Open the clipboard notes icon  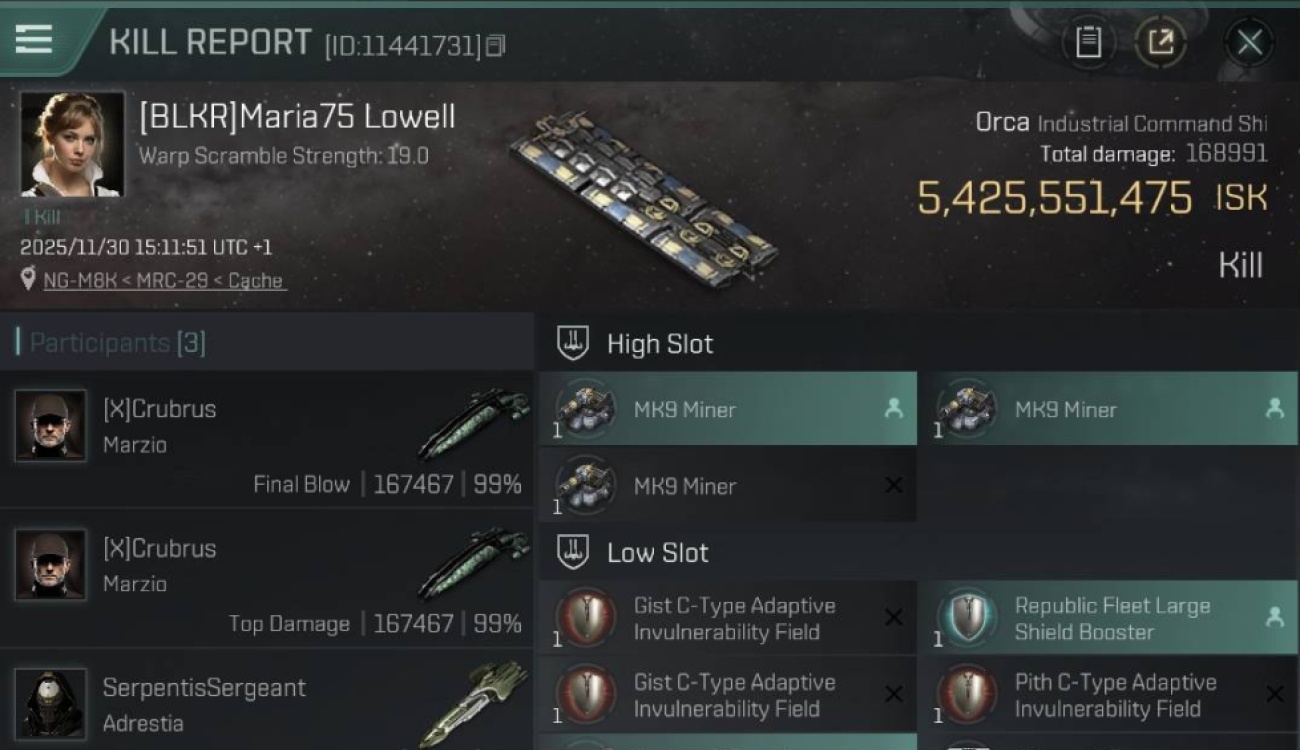pyautogui.click(x=1088, y=42)
